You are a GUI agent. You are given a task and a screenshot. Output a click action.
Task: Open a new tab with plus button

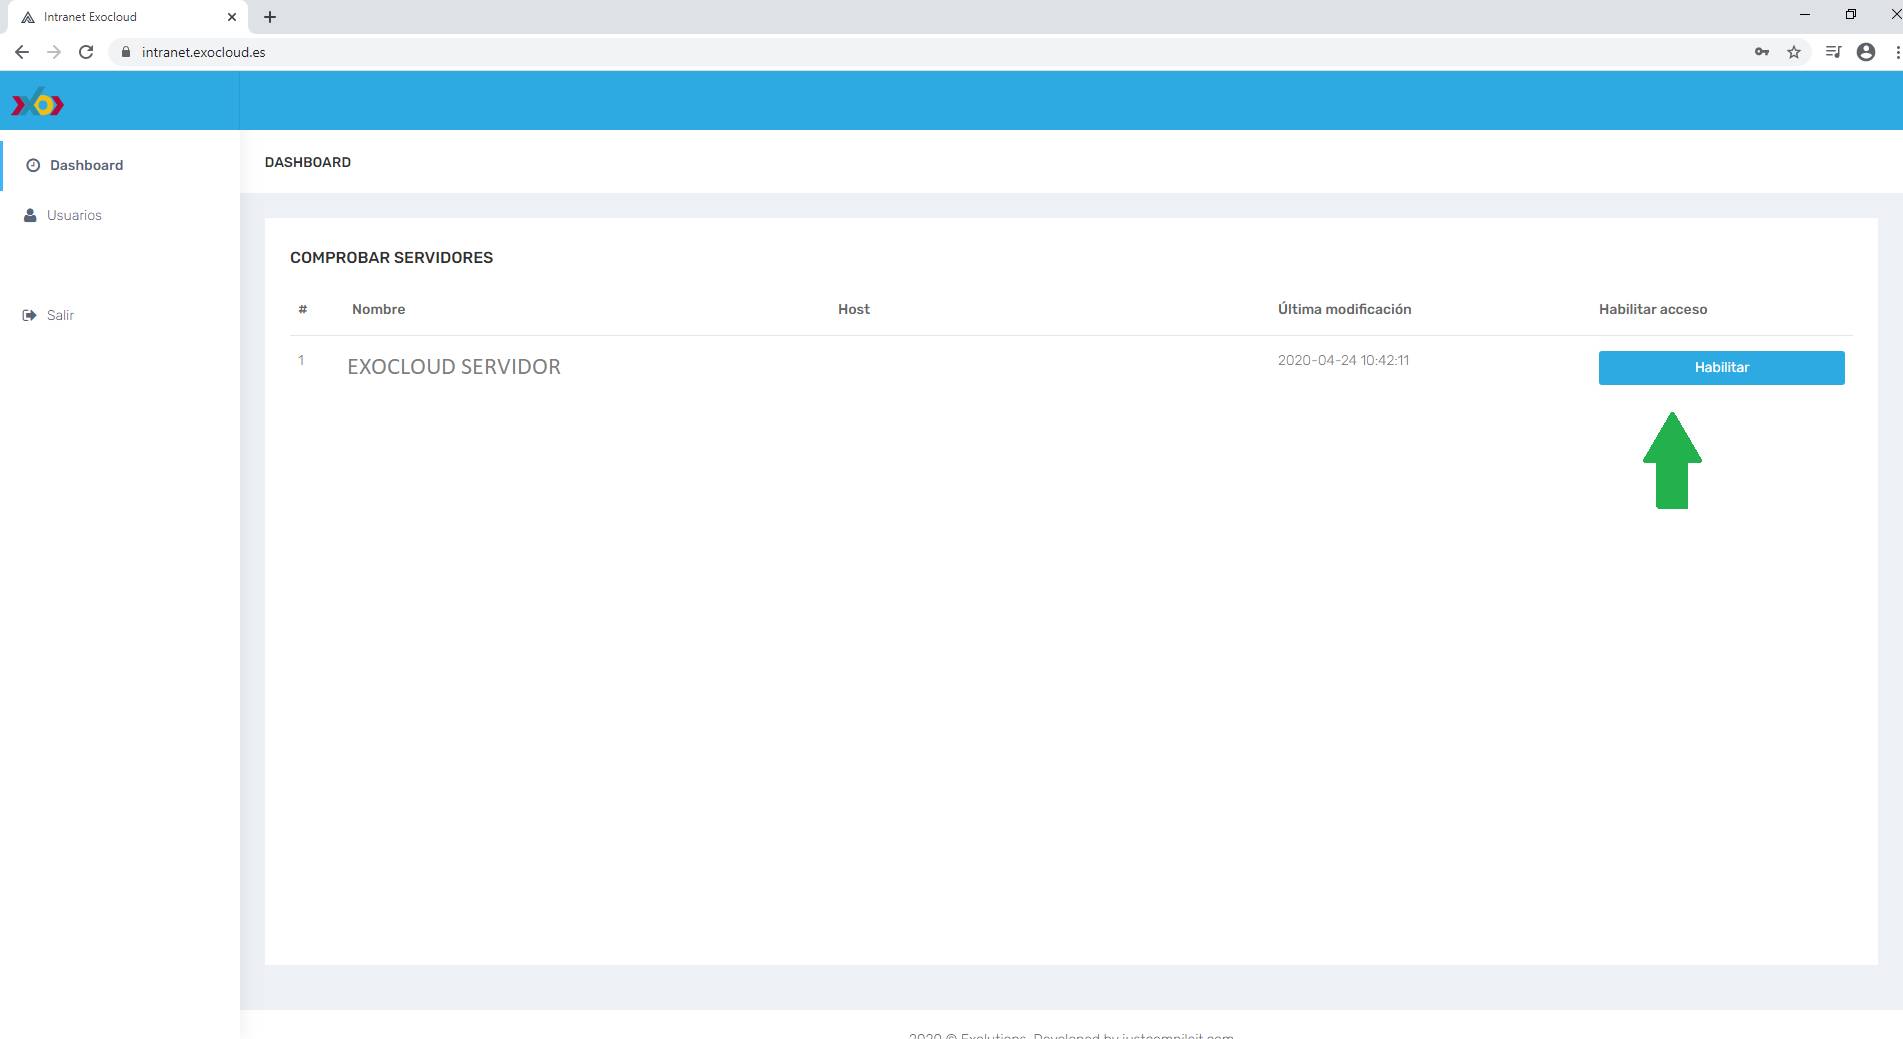[270, 17]
